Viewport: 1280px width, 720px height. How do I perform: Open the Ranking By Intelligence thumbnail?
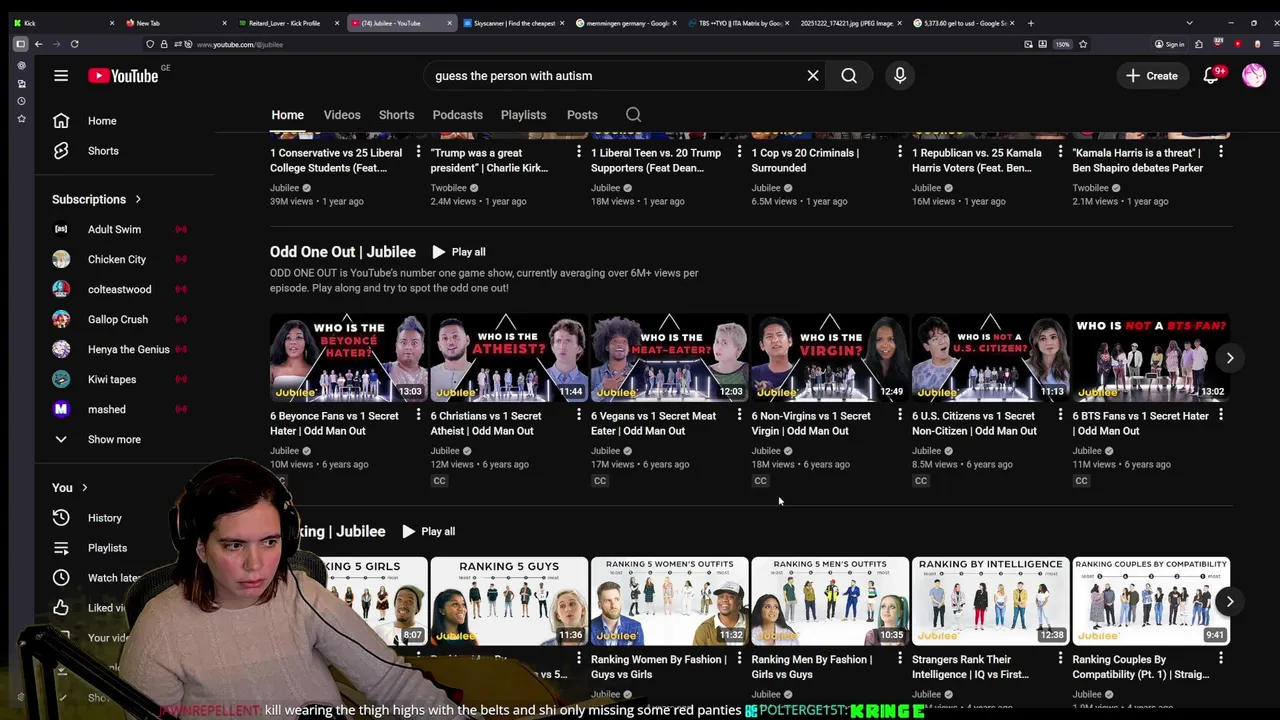pyautogui.click(x=990, y=601)
